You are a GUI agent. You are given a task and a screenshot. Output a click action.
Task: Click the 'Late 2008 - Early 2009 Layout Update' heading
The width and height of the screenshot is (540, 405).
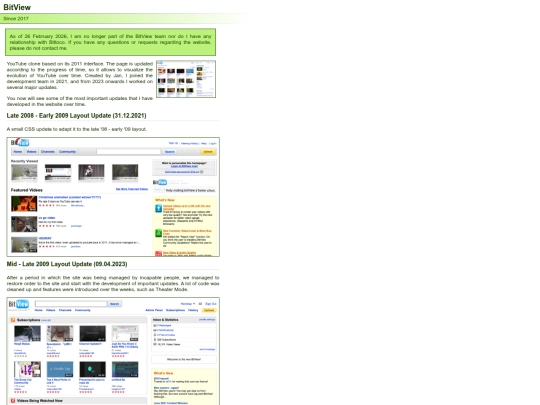pyautogui.click(x=76, y=116)
